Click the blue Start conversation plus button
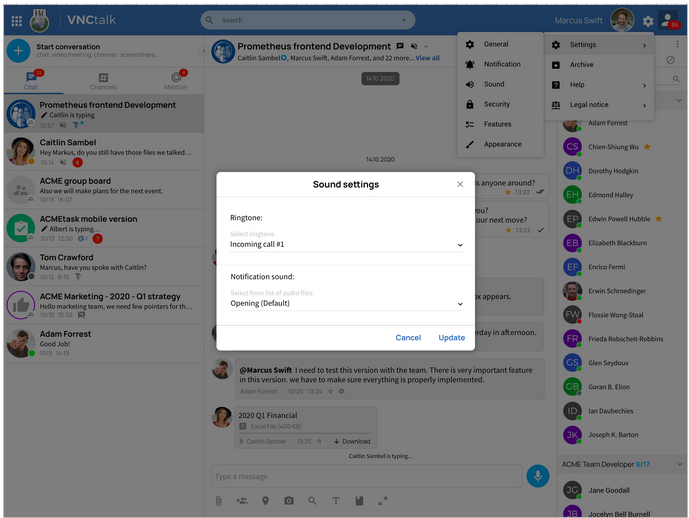The height and width of the screenshot is (518, 689). 18,51
